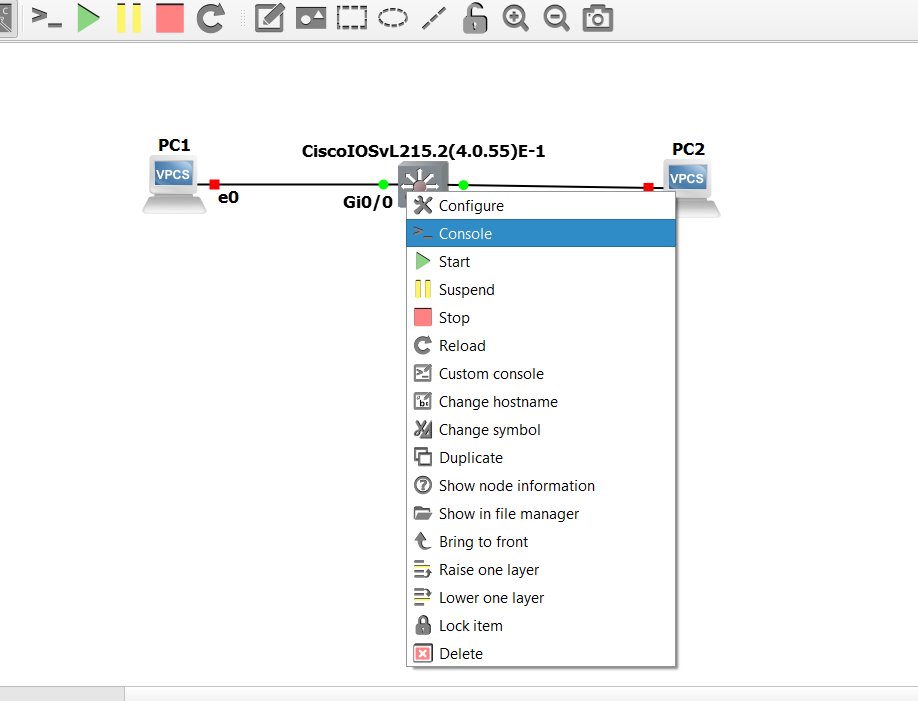Insert a picture from toolbar
This screenshot has height=701, width=918.
coord(311,18)
